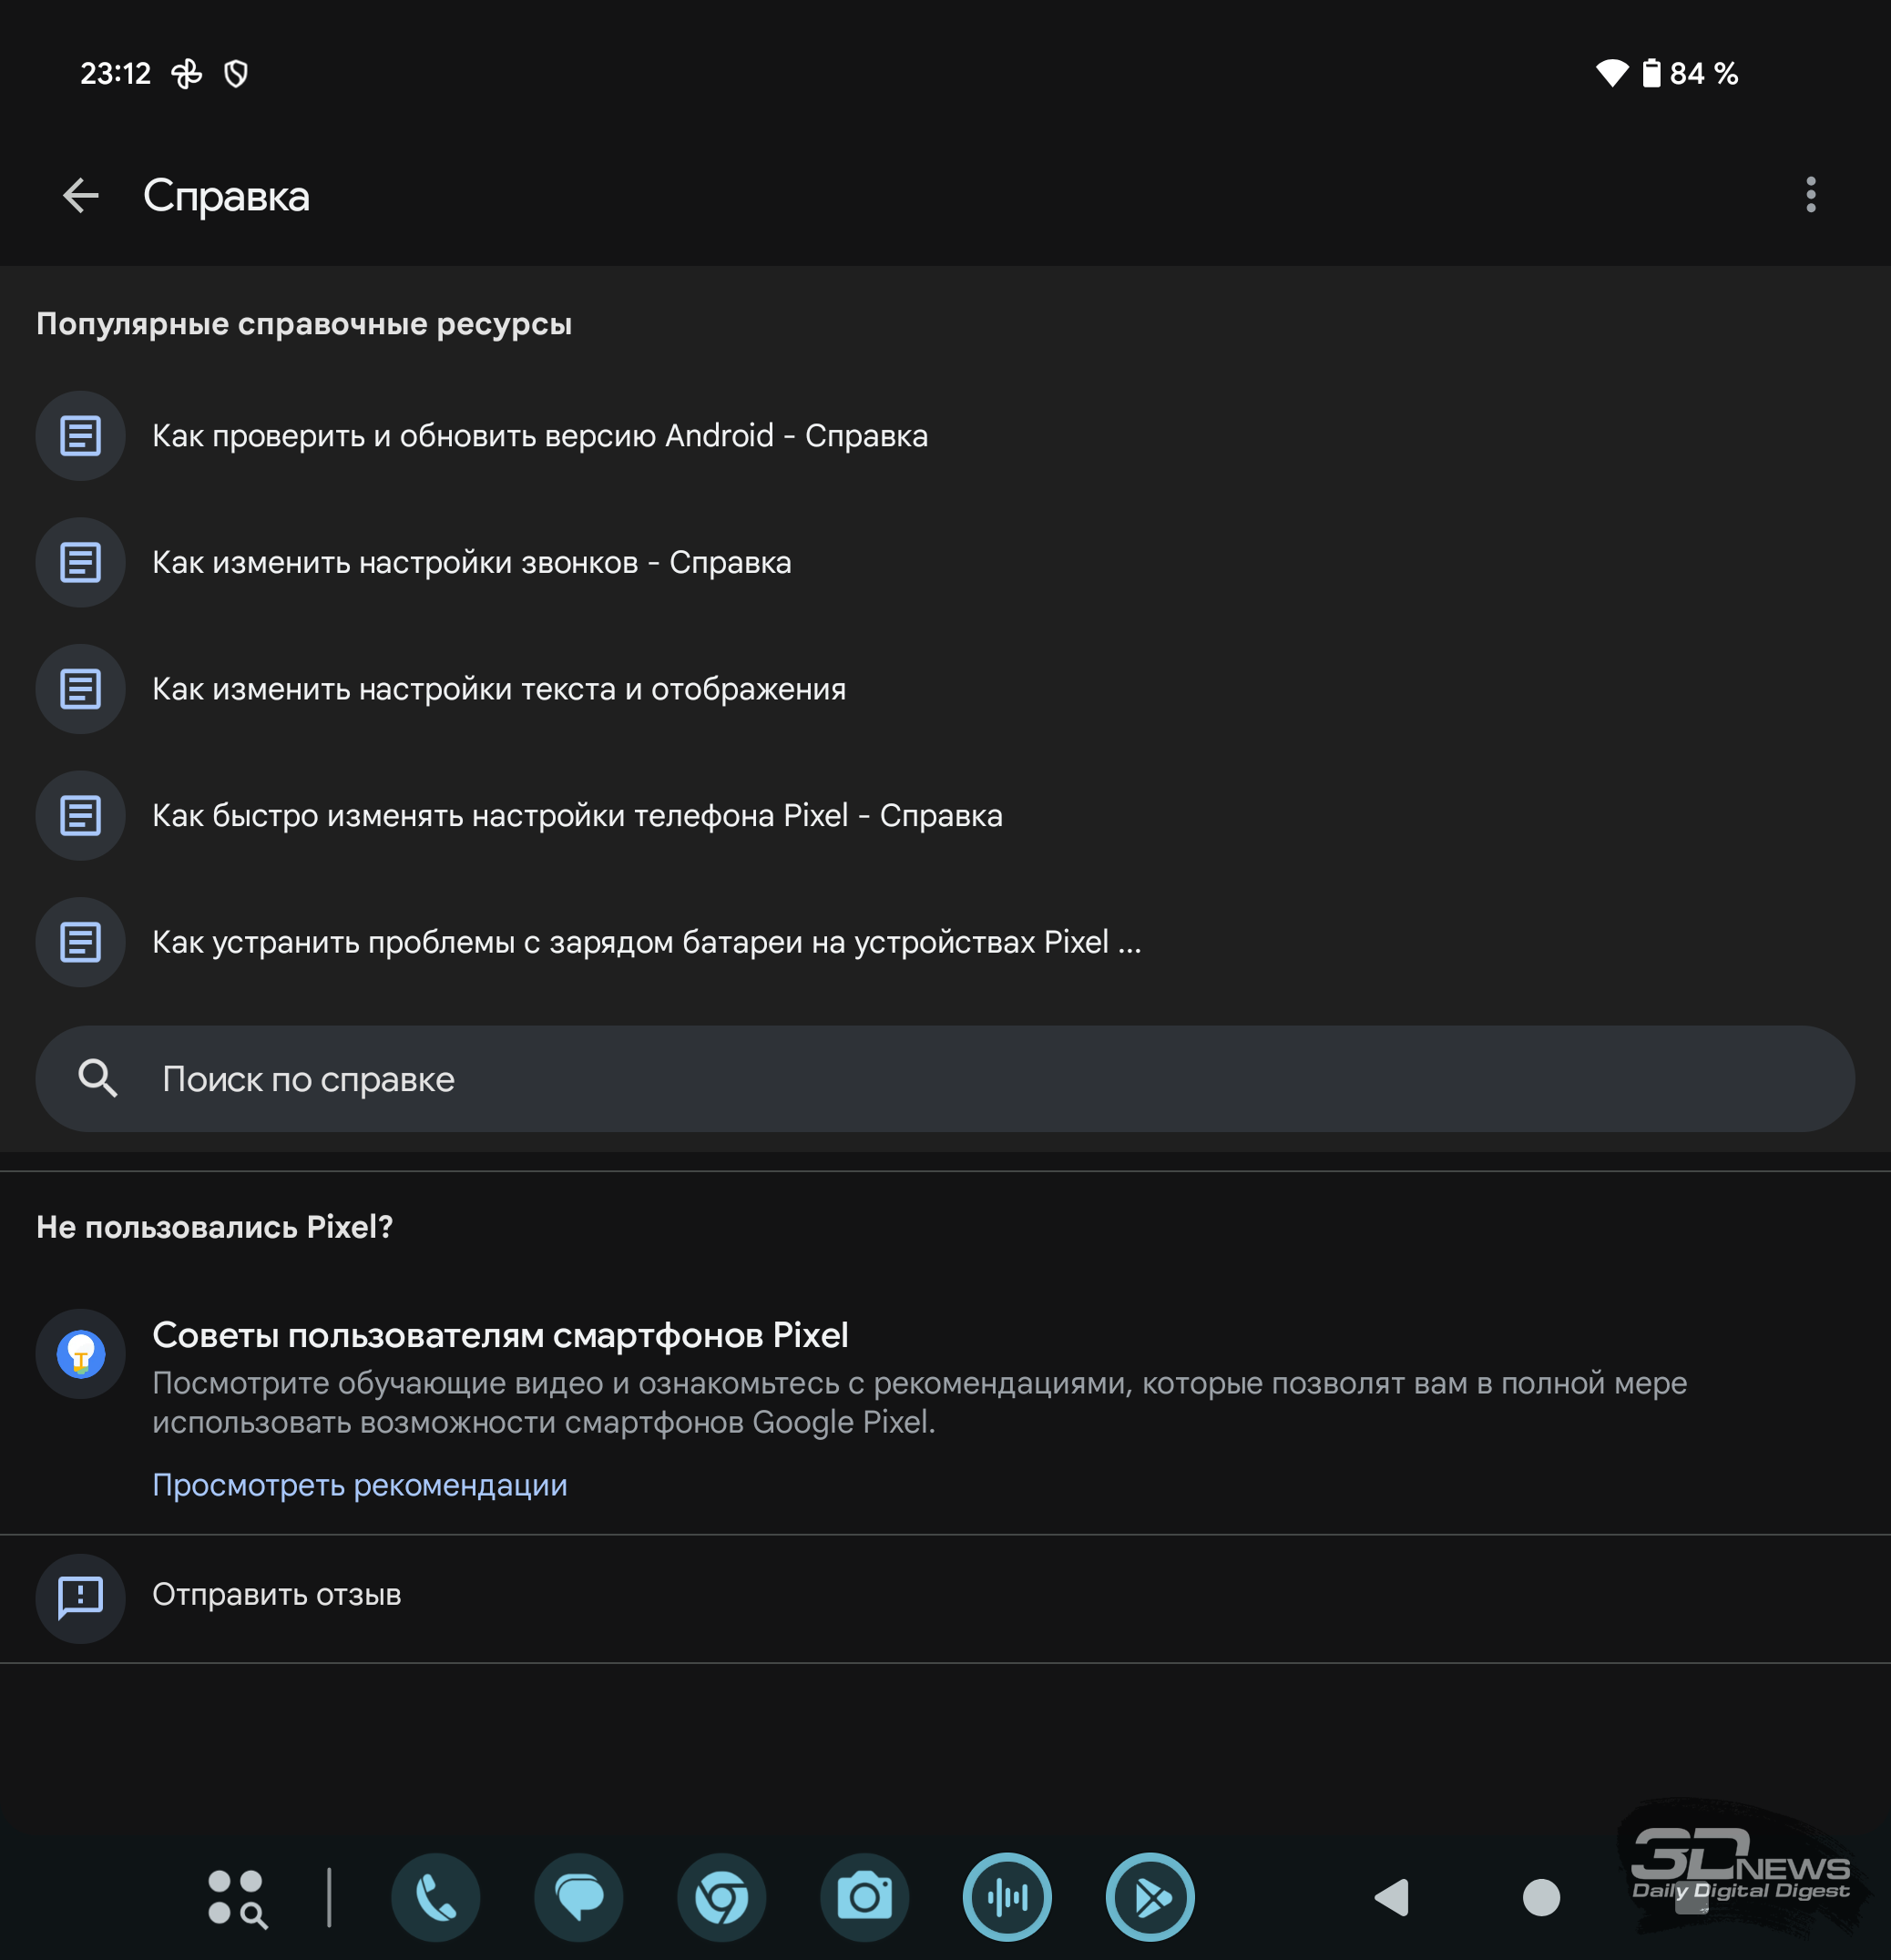Open the Play Store icon in taskbar
Image resolution: width=1891 pixels, height=1960 pixels.
pos(1150,1897)
